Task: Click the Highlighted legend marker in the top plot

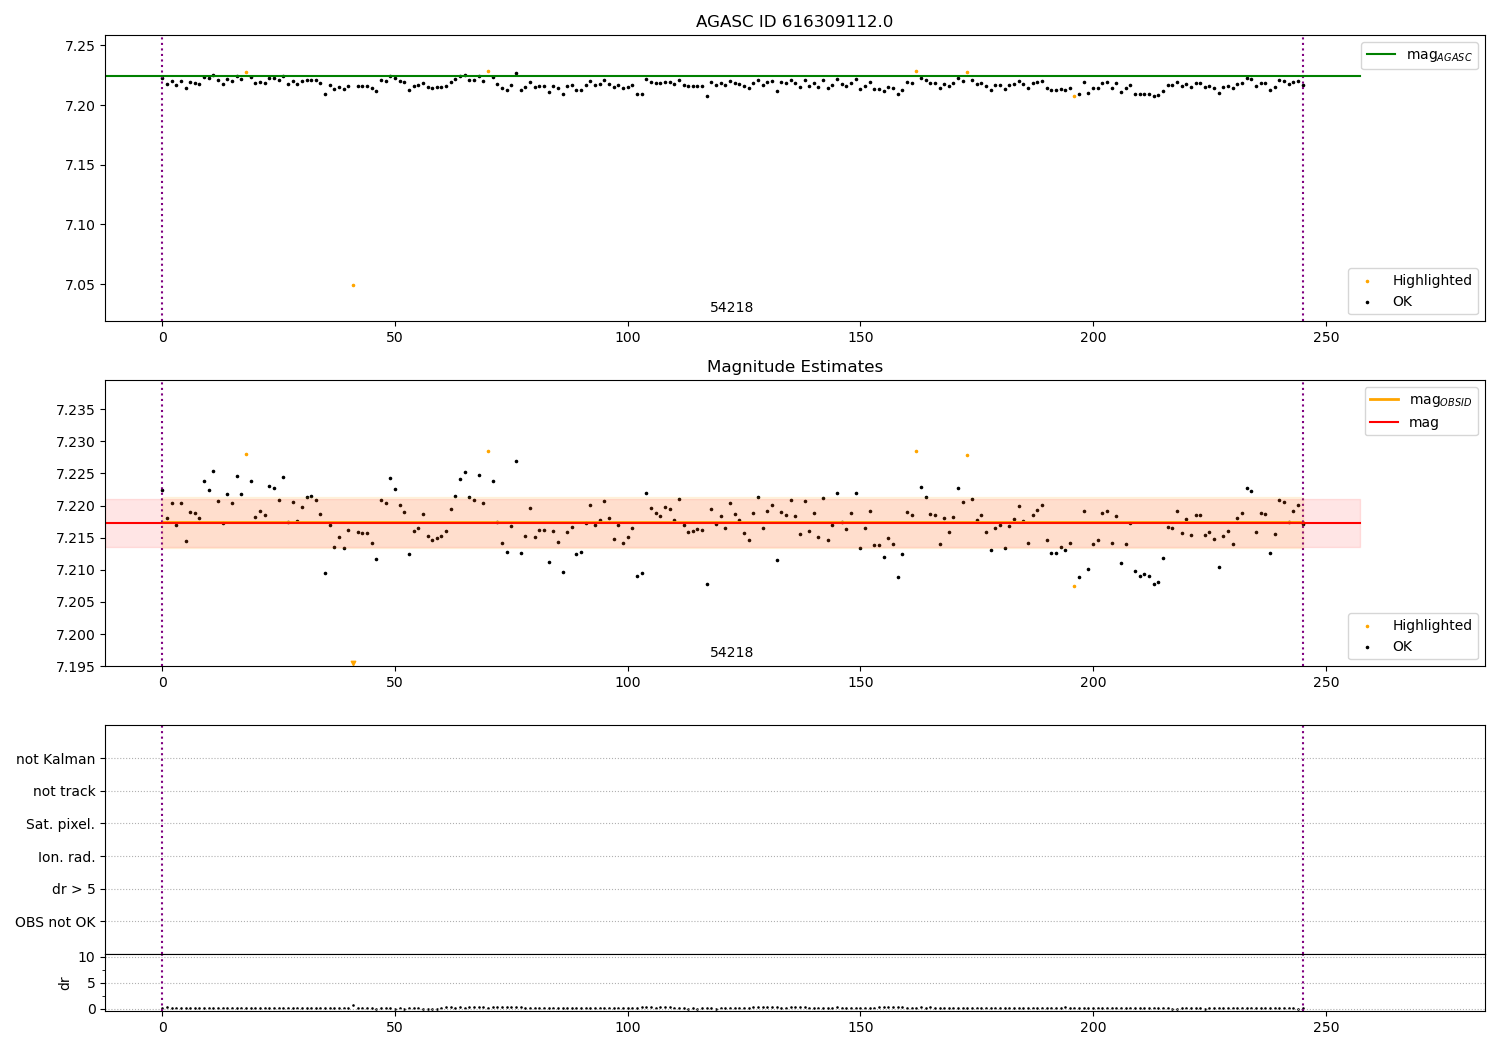Action: [1367, 281]
